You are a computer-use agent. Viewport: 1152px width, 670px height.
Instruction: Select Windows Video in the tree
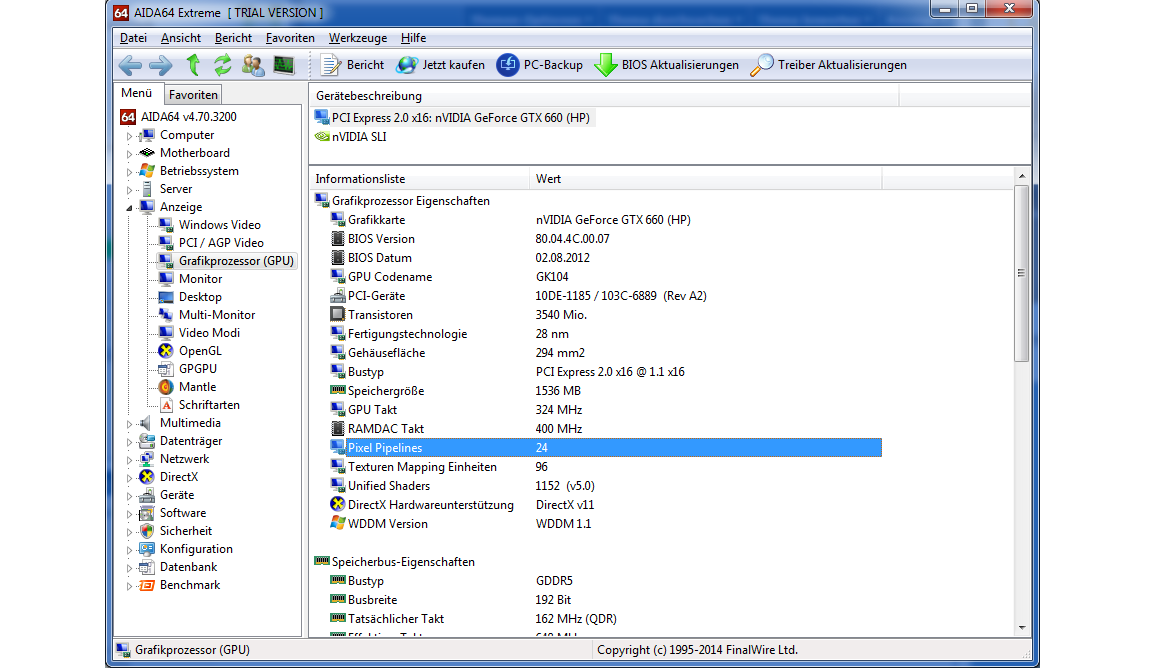[x=220, y=225]
